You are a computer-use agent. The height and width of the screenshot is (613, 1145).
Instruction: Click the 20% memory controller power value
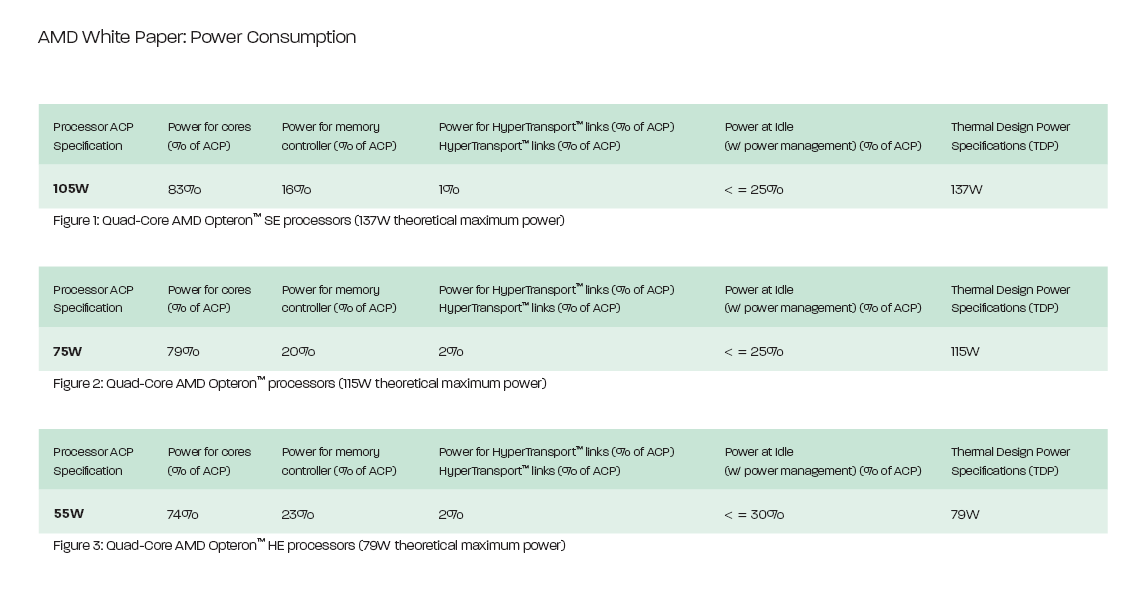click(298, 352)
